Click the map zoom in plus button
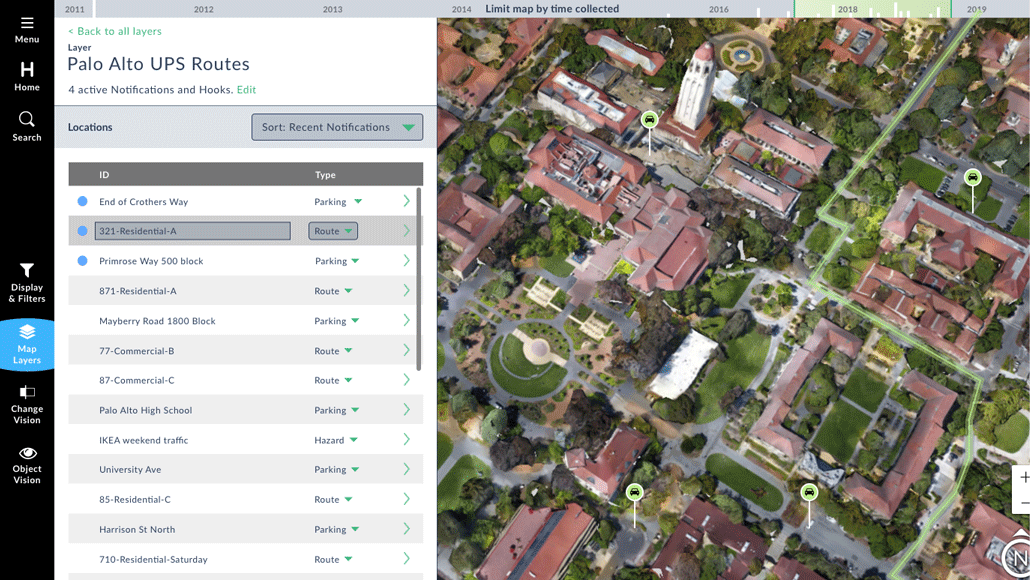 1024,477
